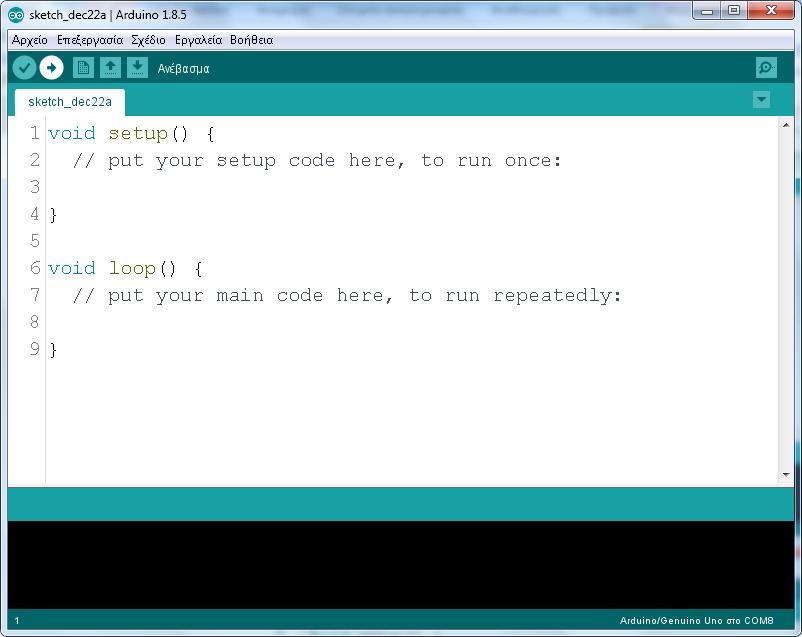Viewport: 802px width, 637px height.
Task: Click the 'put your main code here' comment
Action: tap(347, 296)
